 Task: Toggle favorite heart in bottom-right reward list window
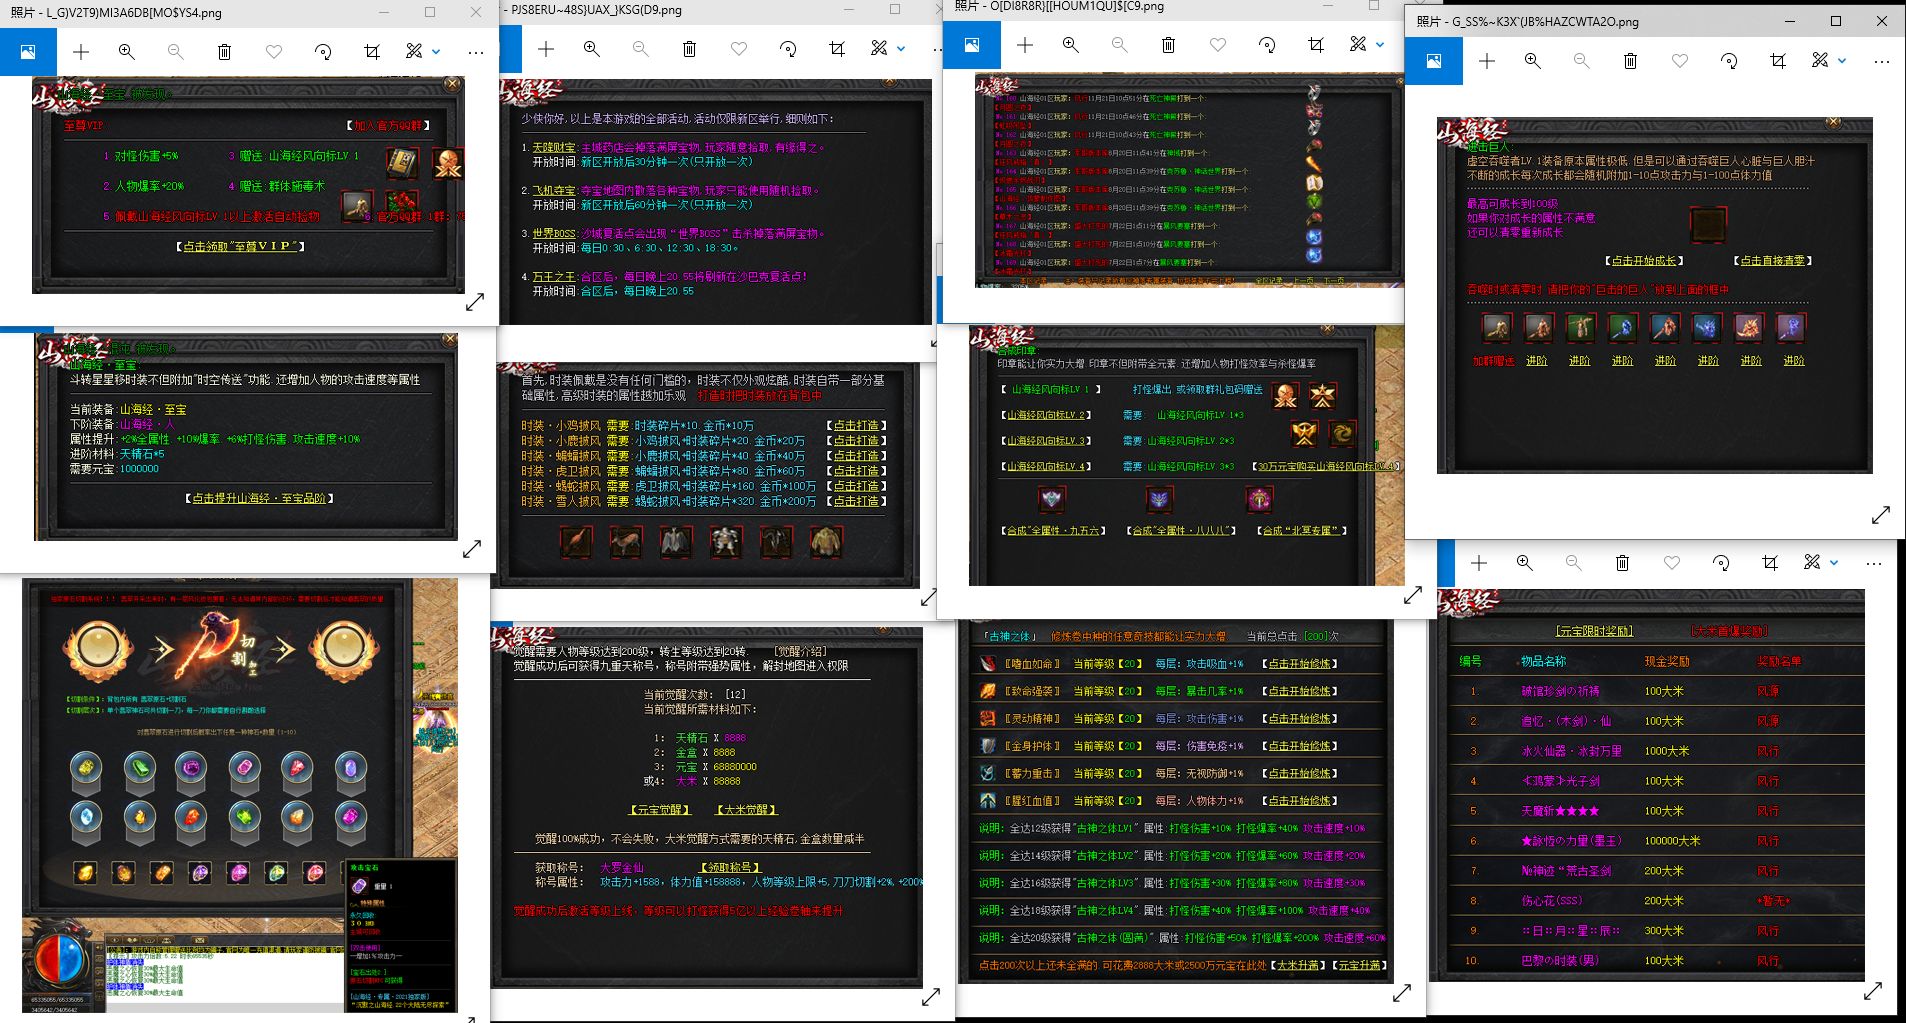click(1672, 563)
